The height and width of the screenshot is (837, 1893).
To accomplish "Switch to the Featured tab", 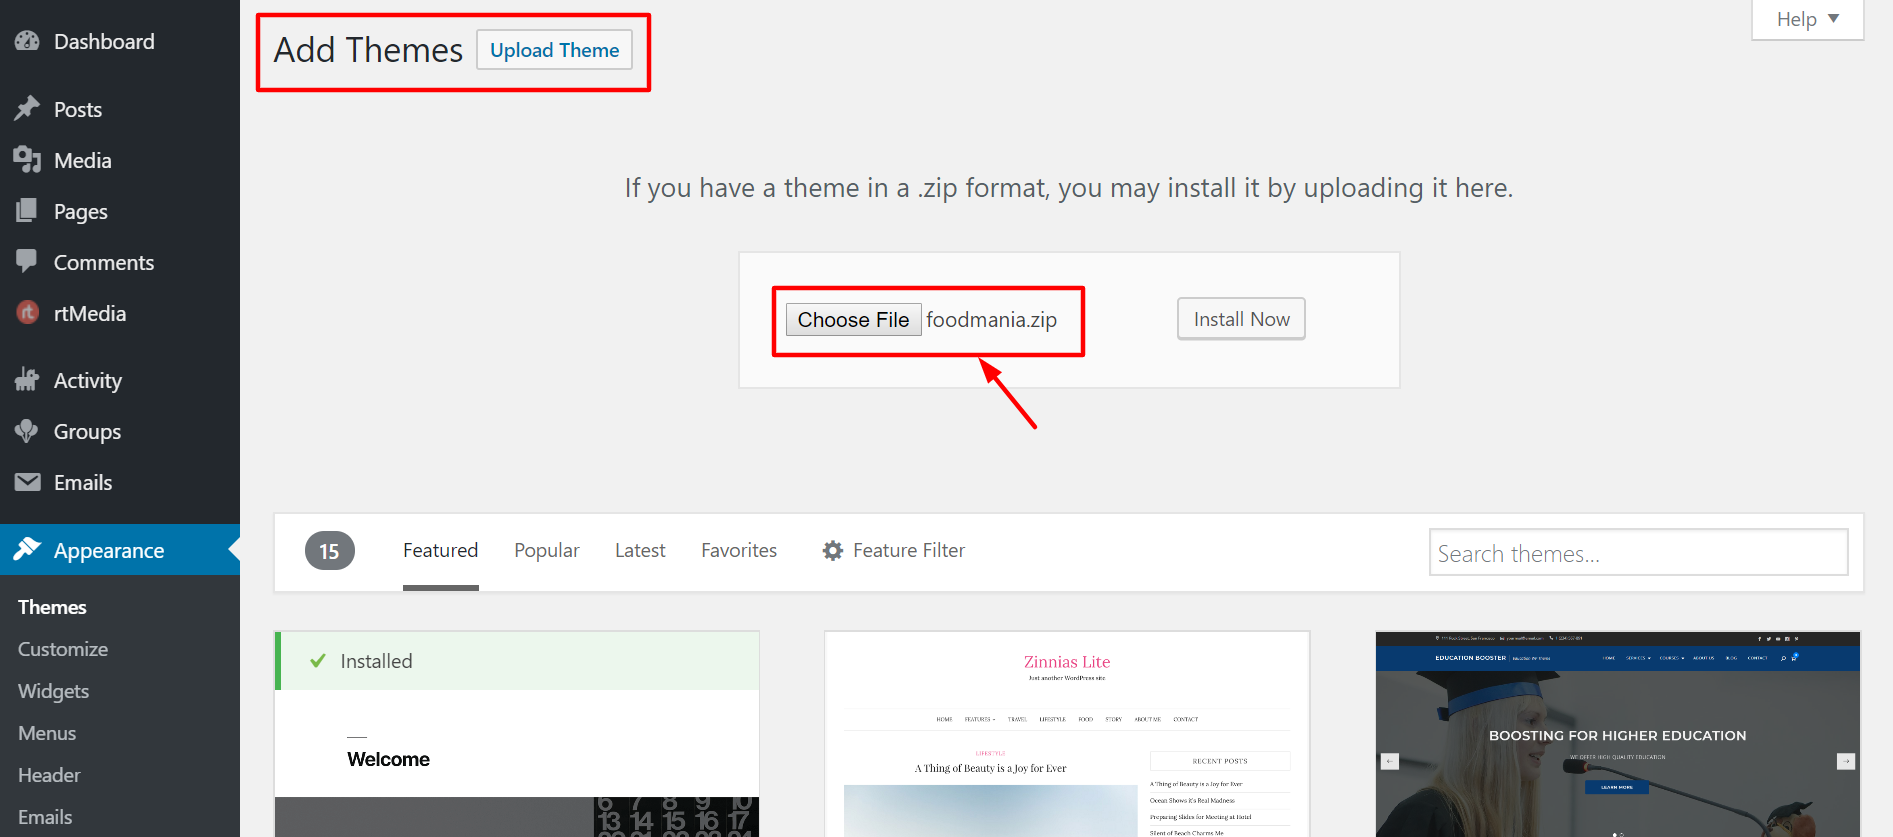I will 440,550.
